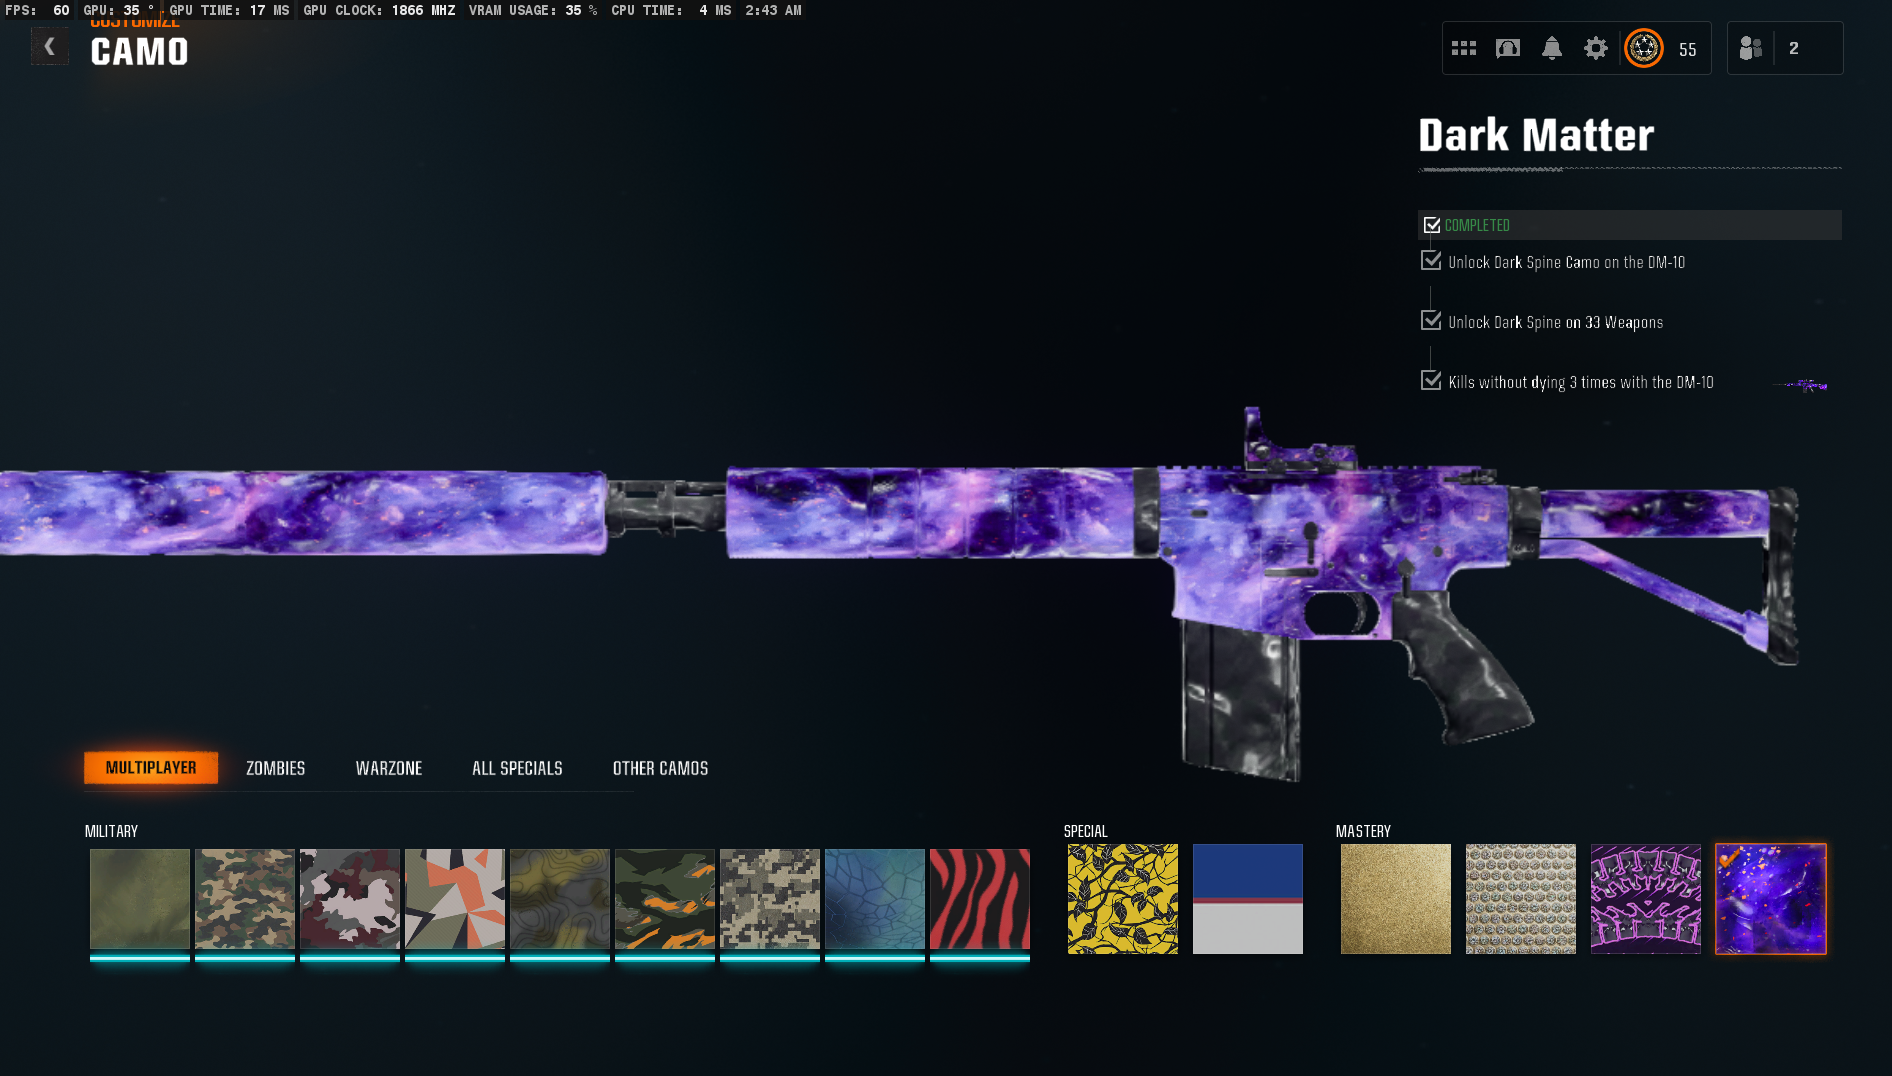The image size is (1892, 1076).
Task: Switch to the Warzone tab
Action: [x=389, y=768]
